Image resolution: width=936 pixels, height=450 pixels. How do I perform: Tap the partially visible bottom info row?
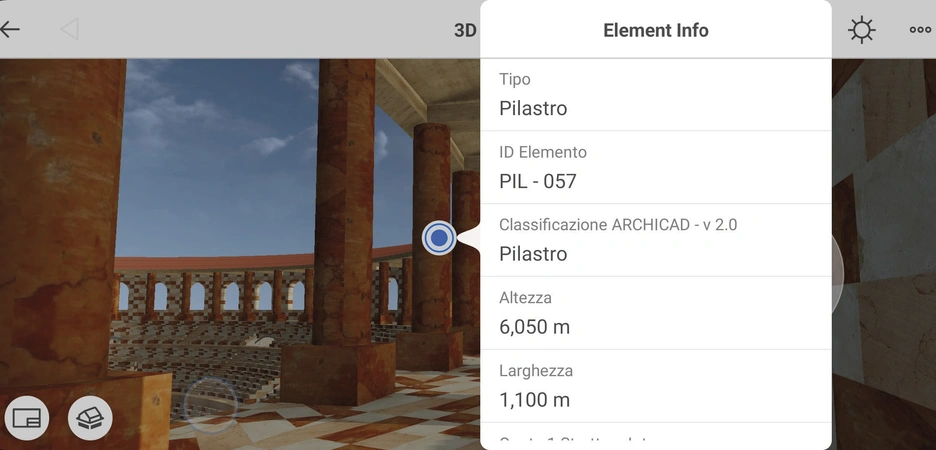coord(655,436)
